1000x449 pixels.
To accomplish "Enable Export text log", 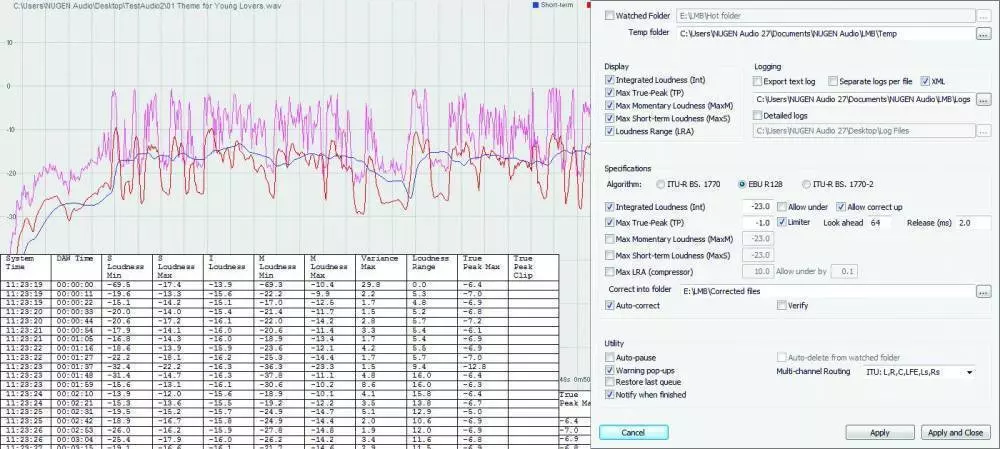I will click(758, 82).
